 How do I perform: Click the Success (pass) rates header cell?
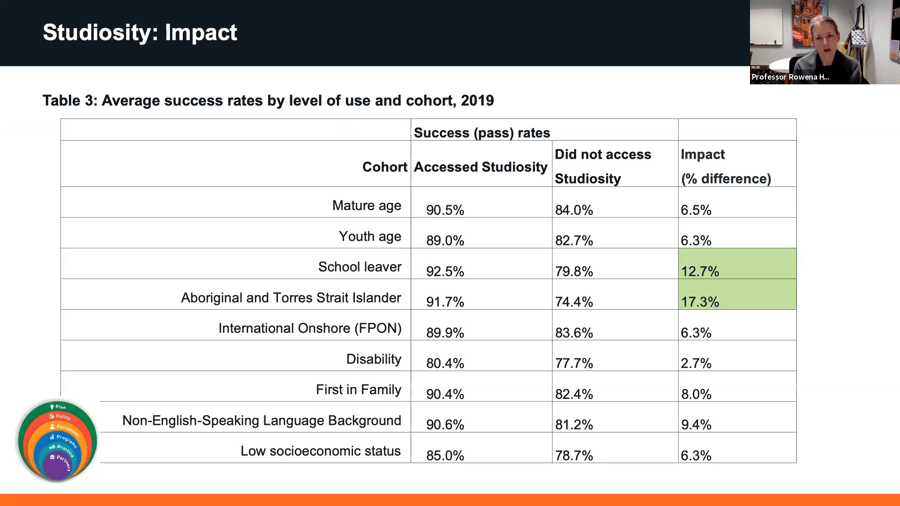482,132
